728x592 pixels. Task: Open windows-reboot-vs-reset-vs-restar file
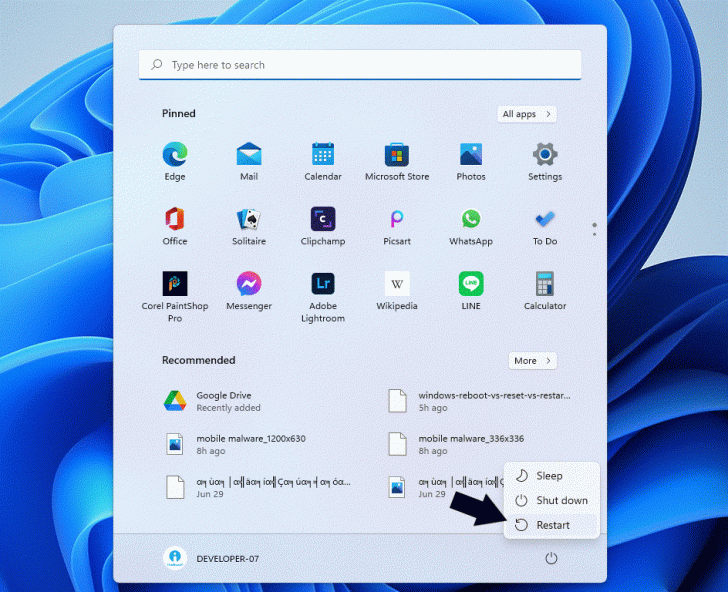(481, 401)
